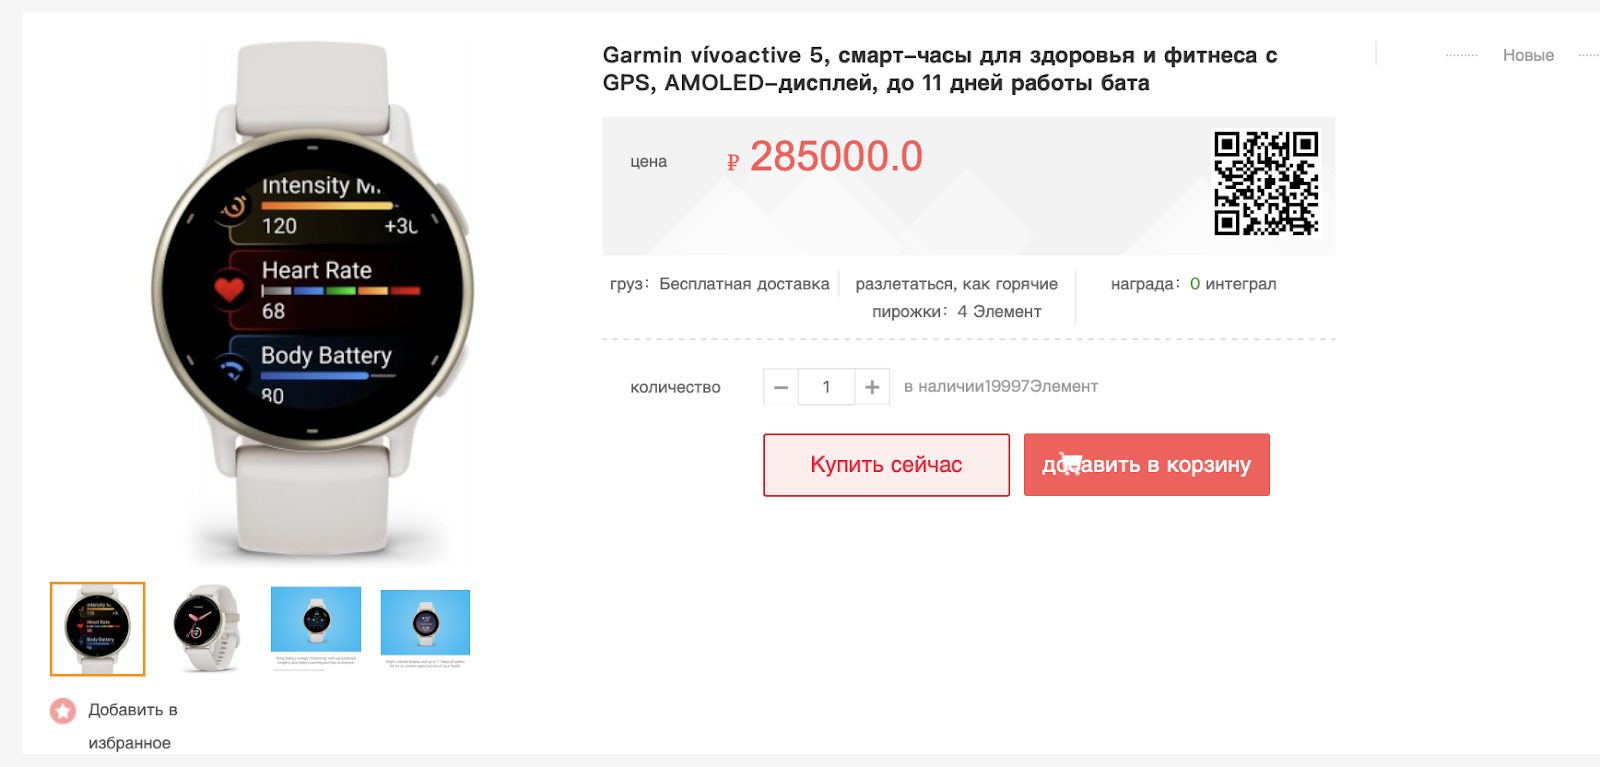Switch to the 'Новые' tab

click(x=1528, y=55)
